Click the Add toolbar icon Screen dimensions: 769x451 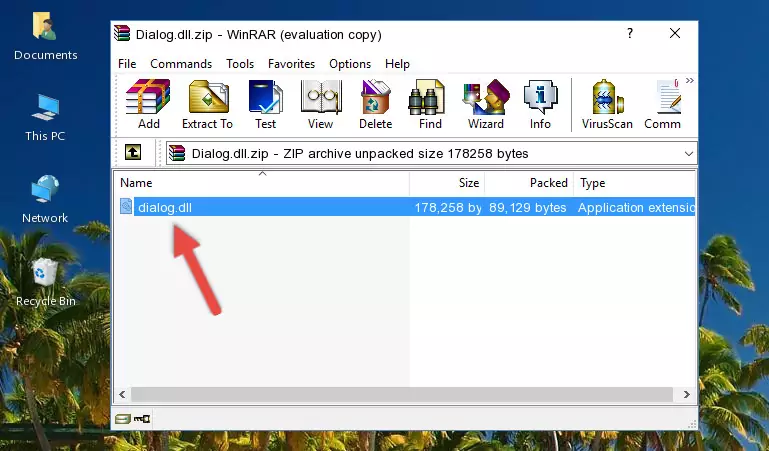148,104
